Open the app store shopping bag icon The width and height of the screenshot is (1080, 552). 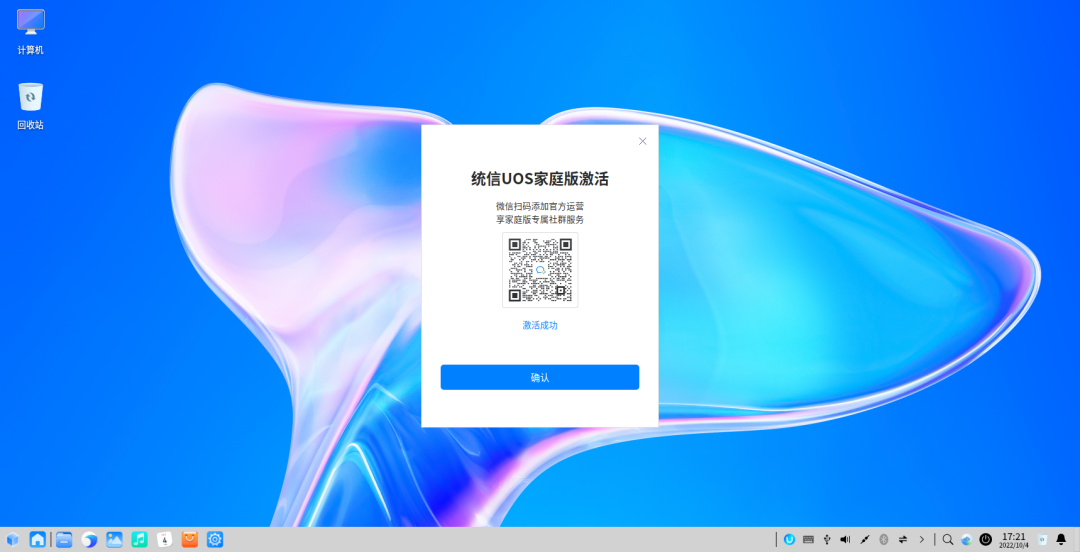(189, 540)
